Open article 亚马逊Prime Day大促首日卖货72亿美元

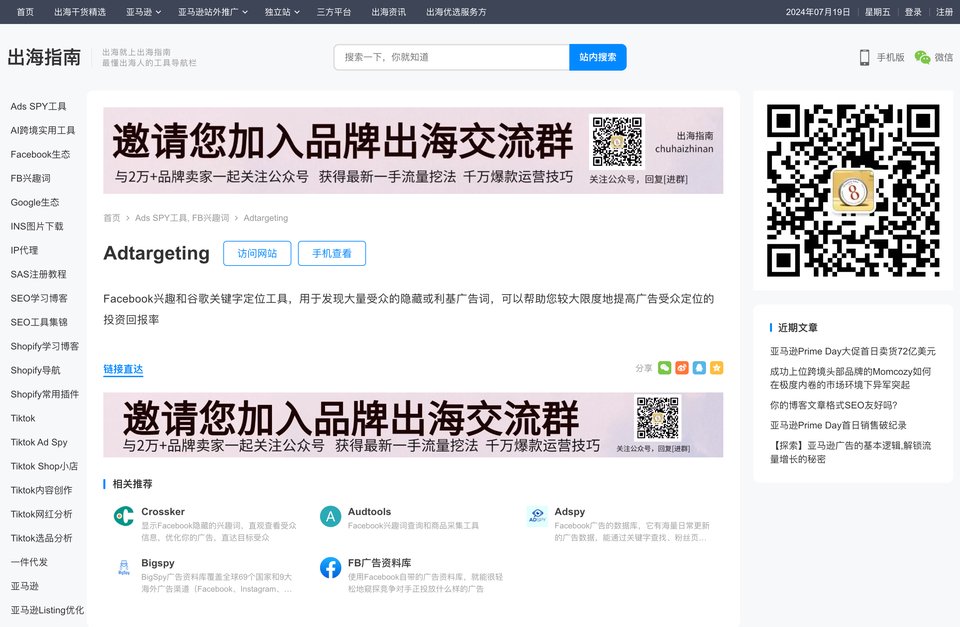(x=853, y=351)
